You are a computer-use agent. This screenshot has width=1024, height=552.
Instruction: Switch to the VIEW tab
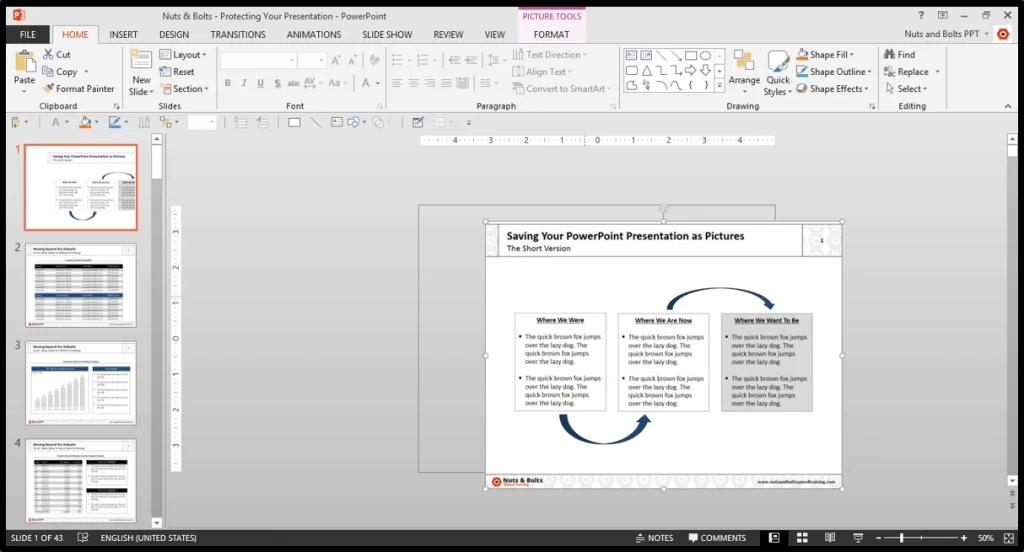point(494,35)
